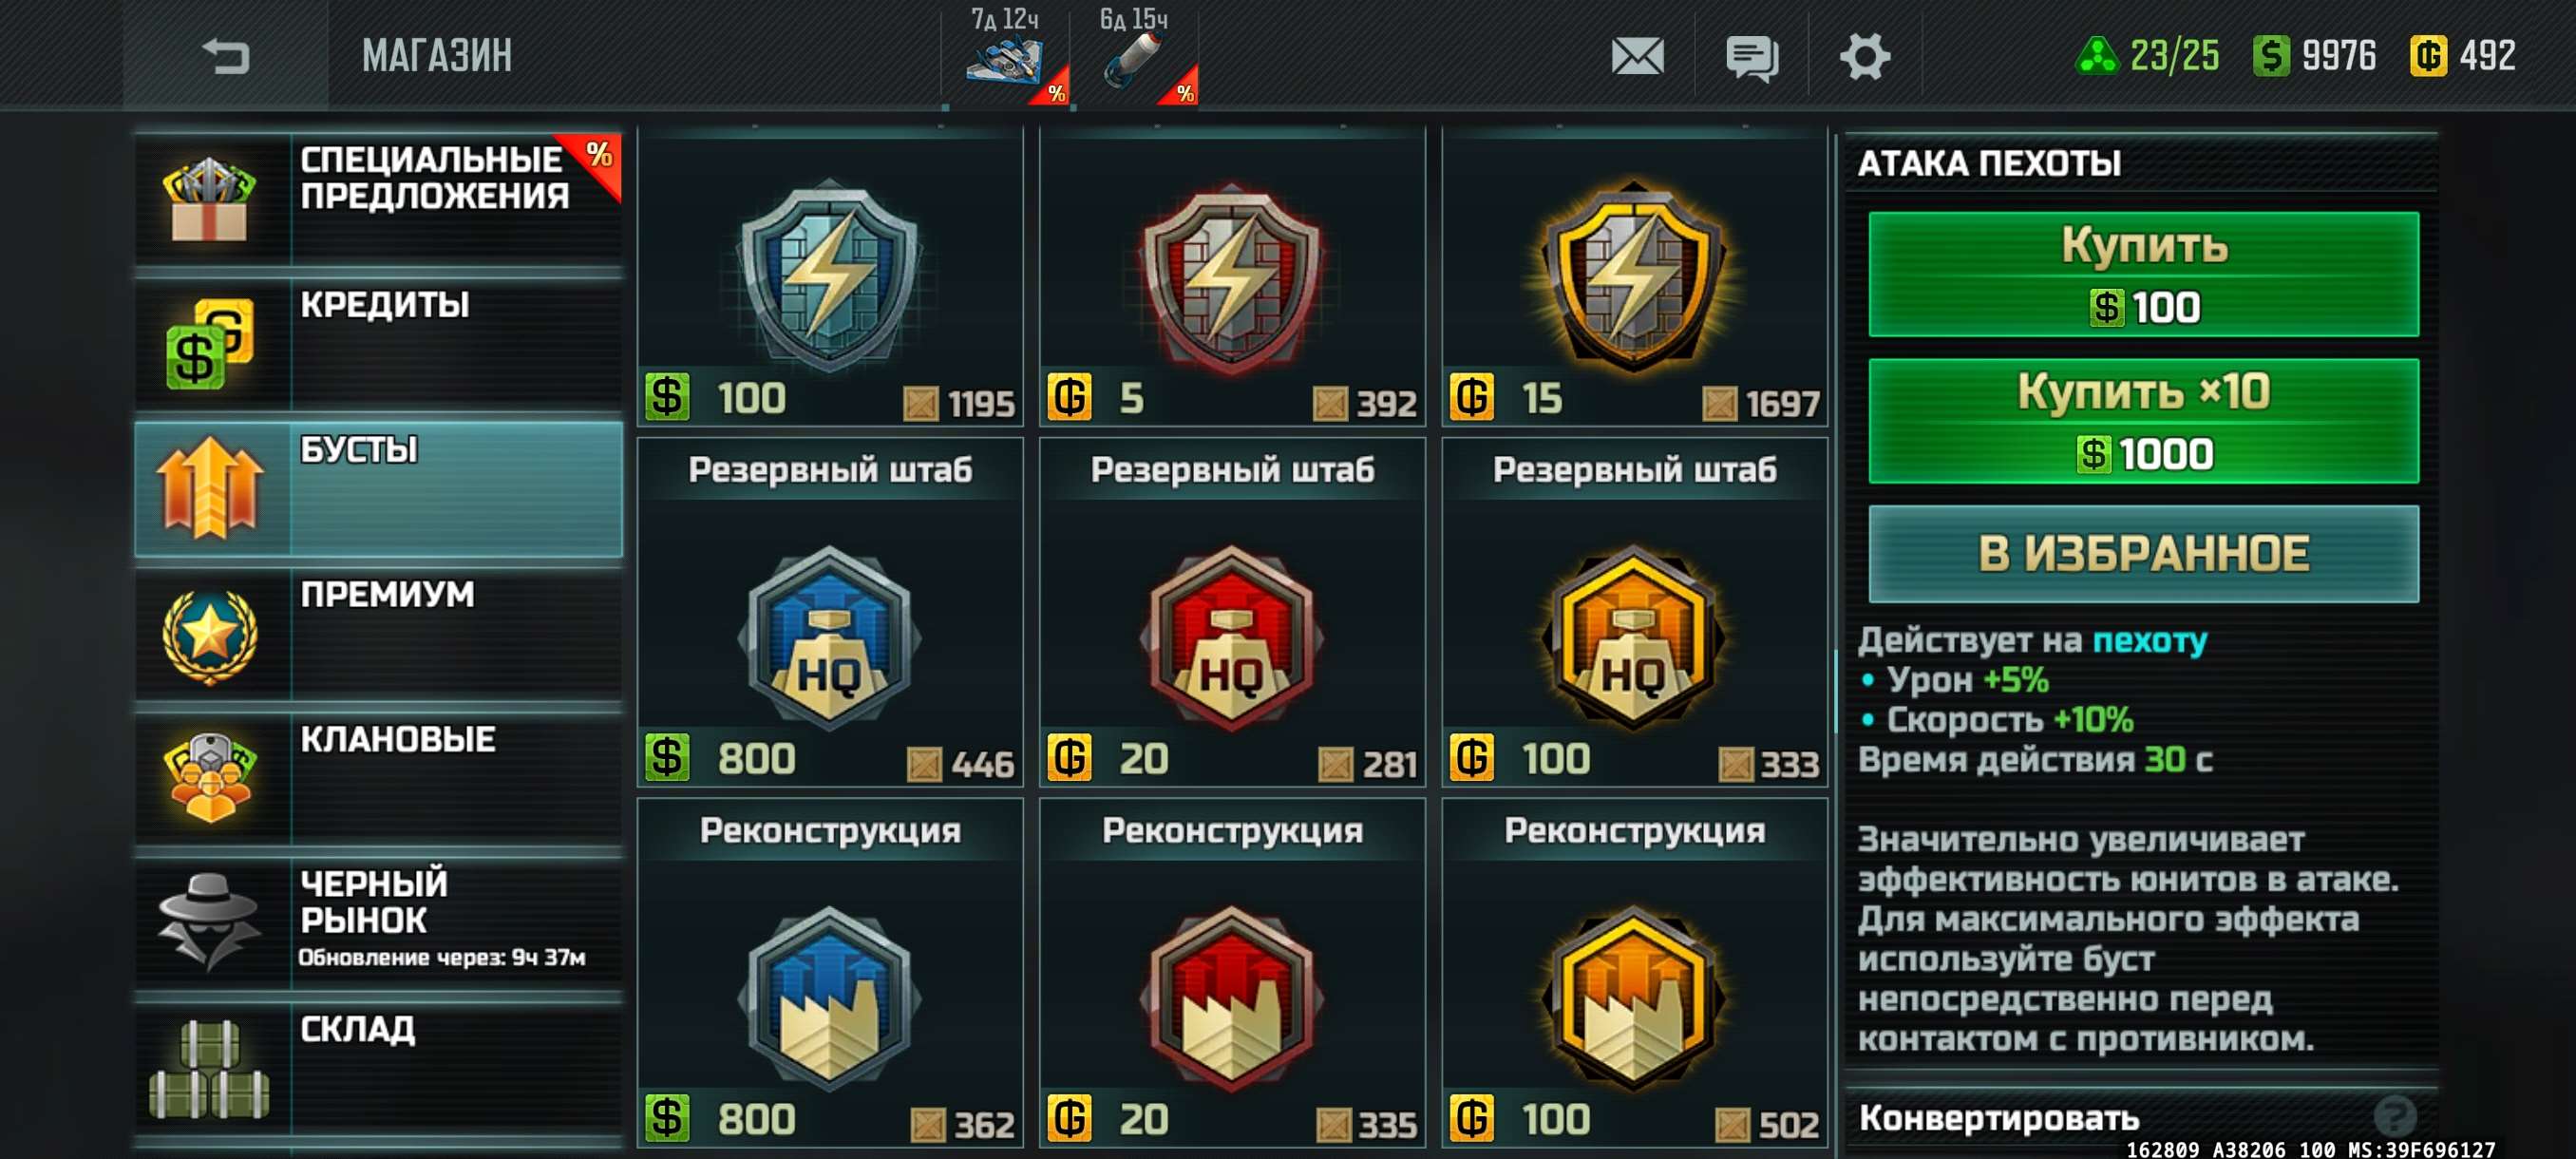This screenshot has height=1159, width=2576.
Task: Open the settings gear icon
Action: pos(1865,56)
